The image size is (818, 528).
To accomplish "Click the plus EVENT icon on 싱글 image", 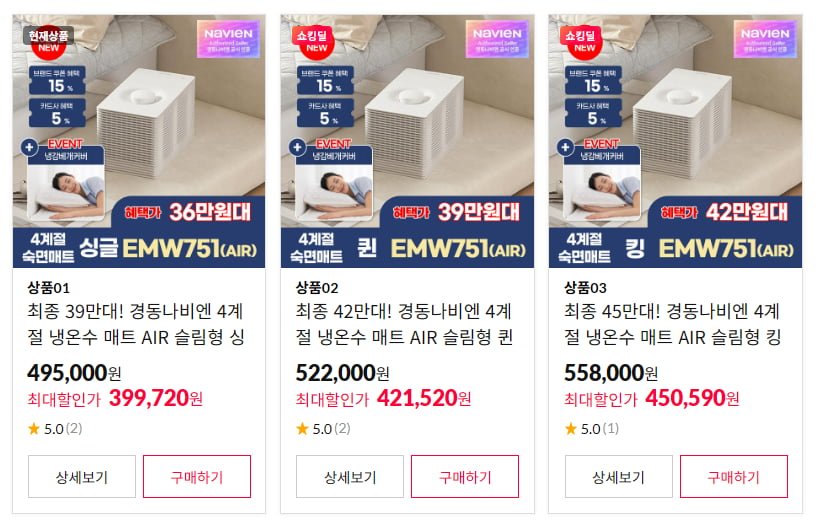I will pos(29,148).
